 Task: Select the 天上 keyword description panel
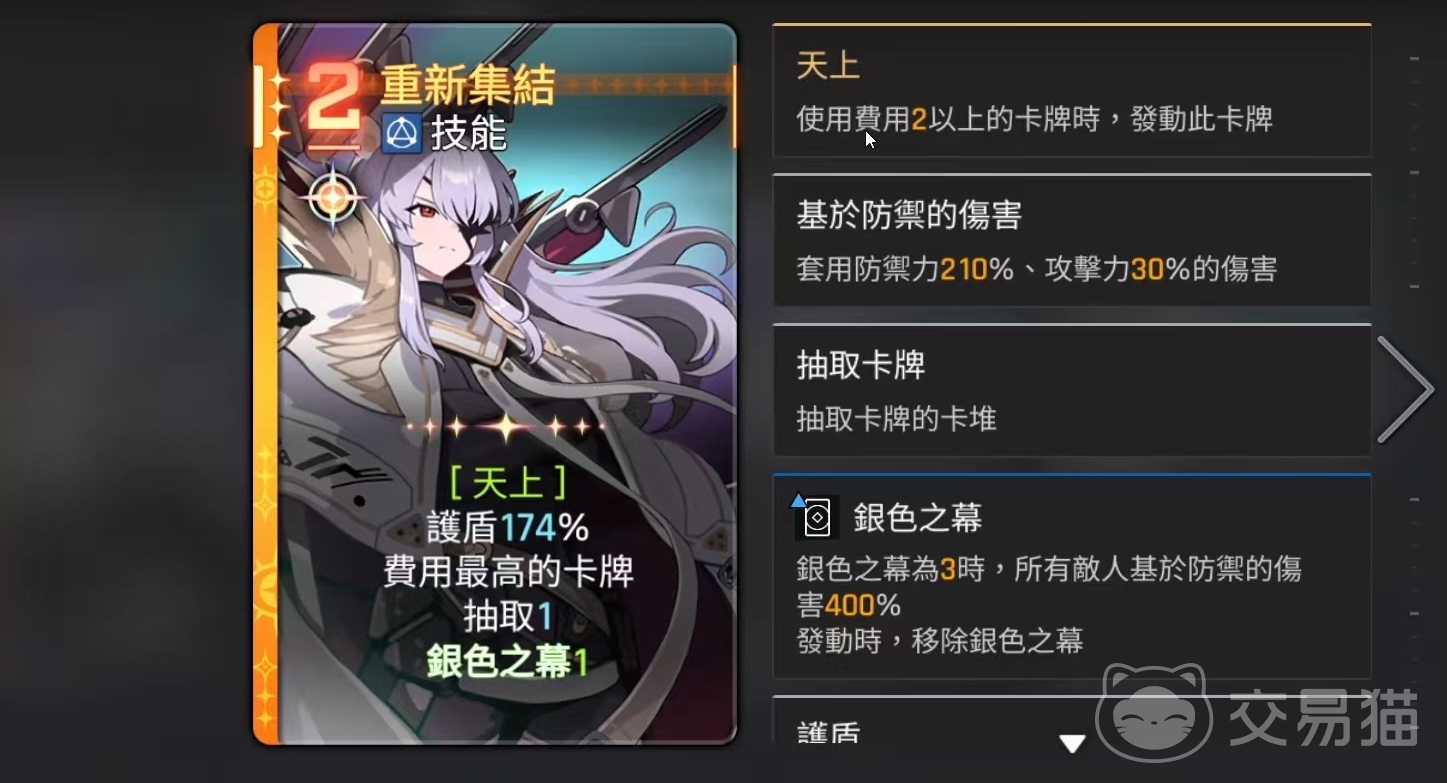(1071, 90)
